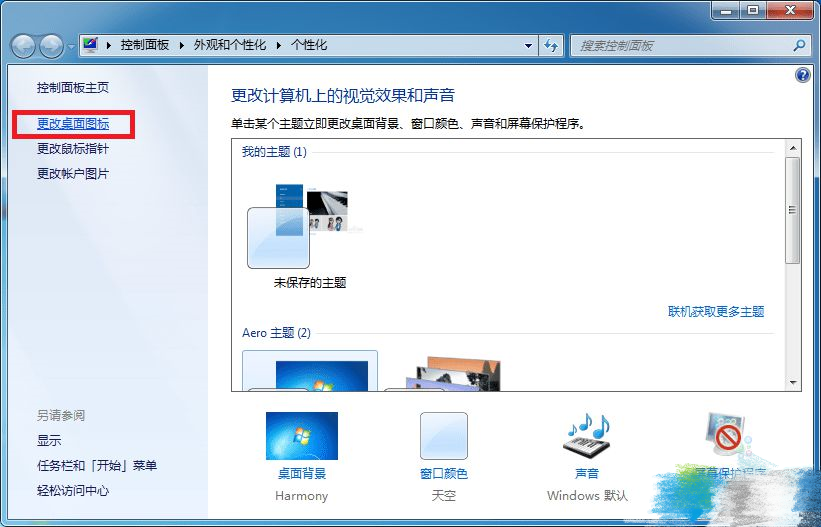Expand the address bar history dropdown
The height and width of the screenshot is (527, 821).
528,46
